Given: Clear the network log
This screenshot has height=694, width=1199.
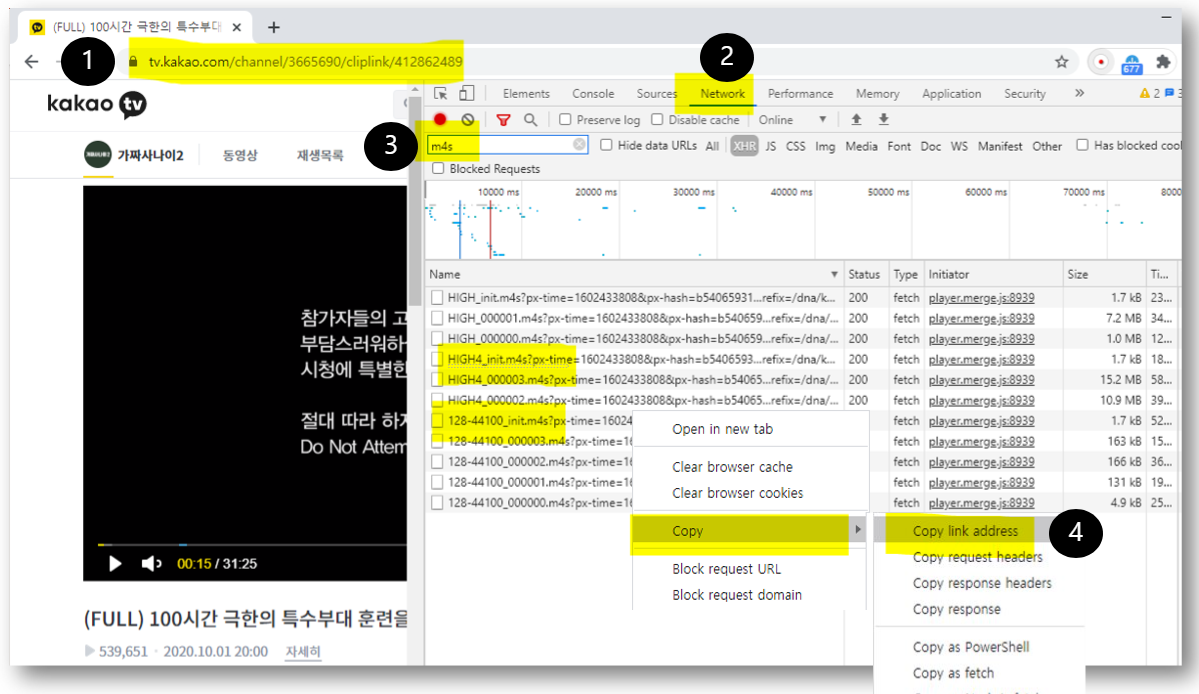Looking at the screenshot, I should (x=468, y=119).
